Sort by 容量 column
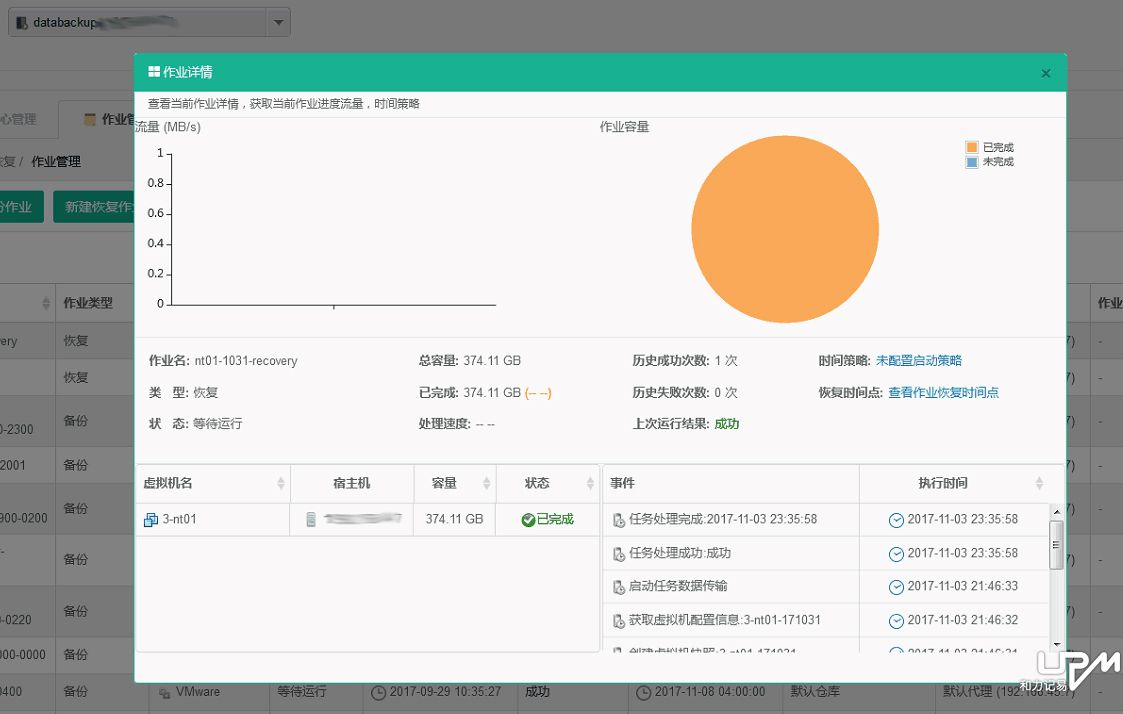 [486, 483]
